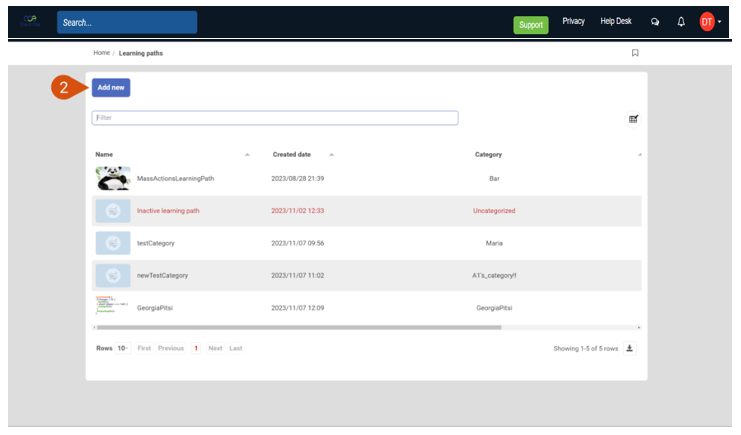The width and height of the screenshot is (741, 435).
Task: Click the Bar category cell
Action: 494,179
